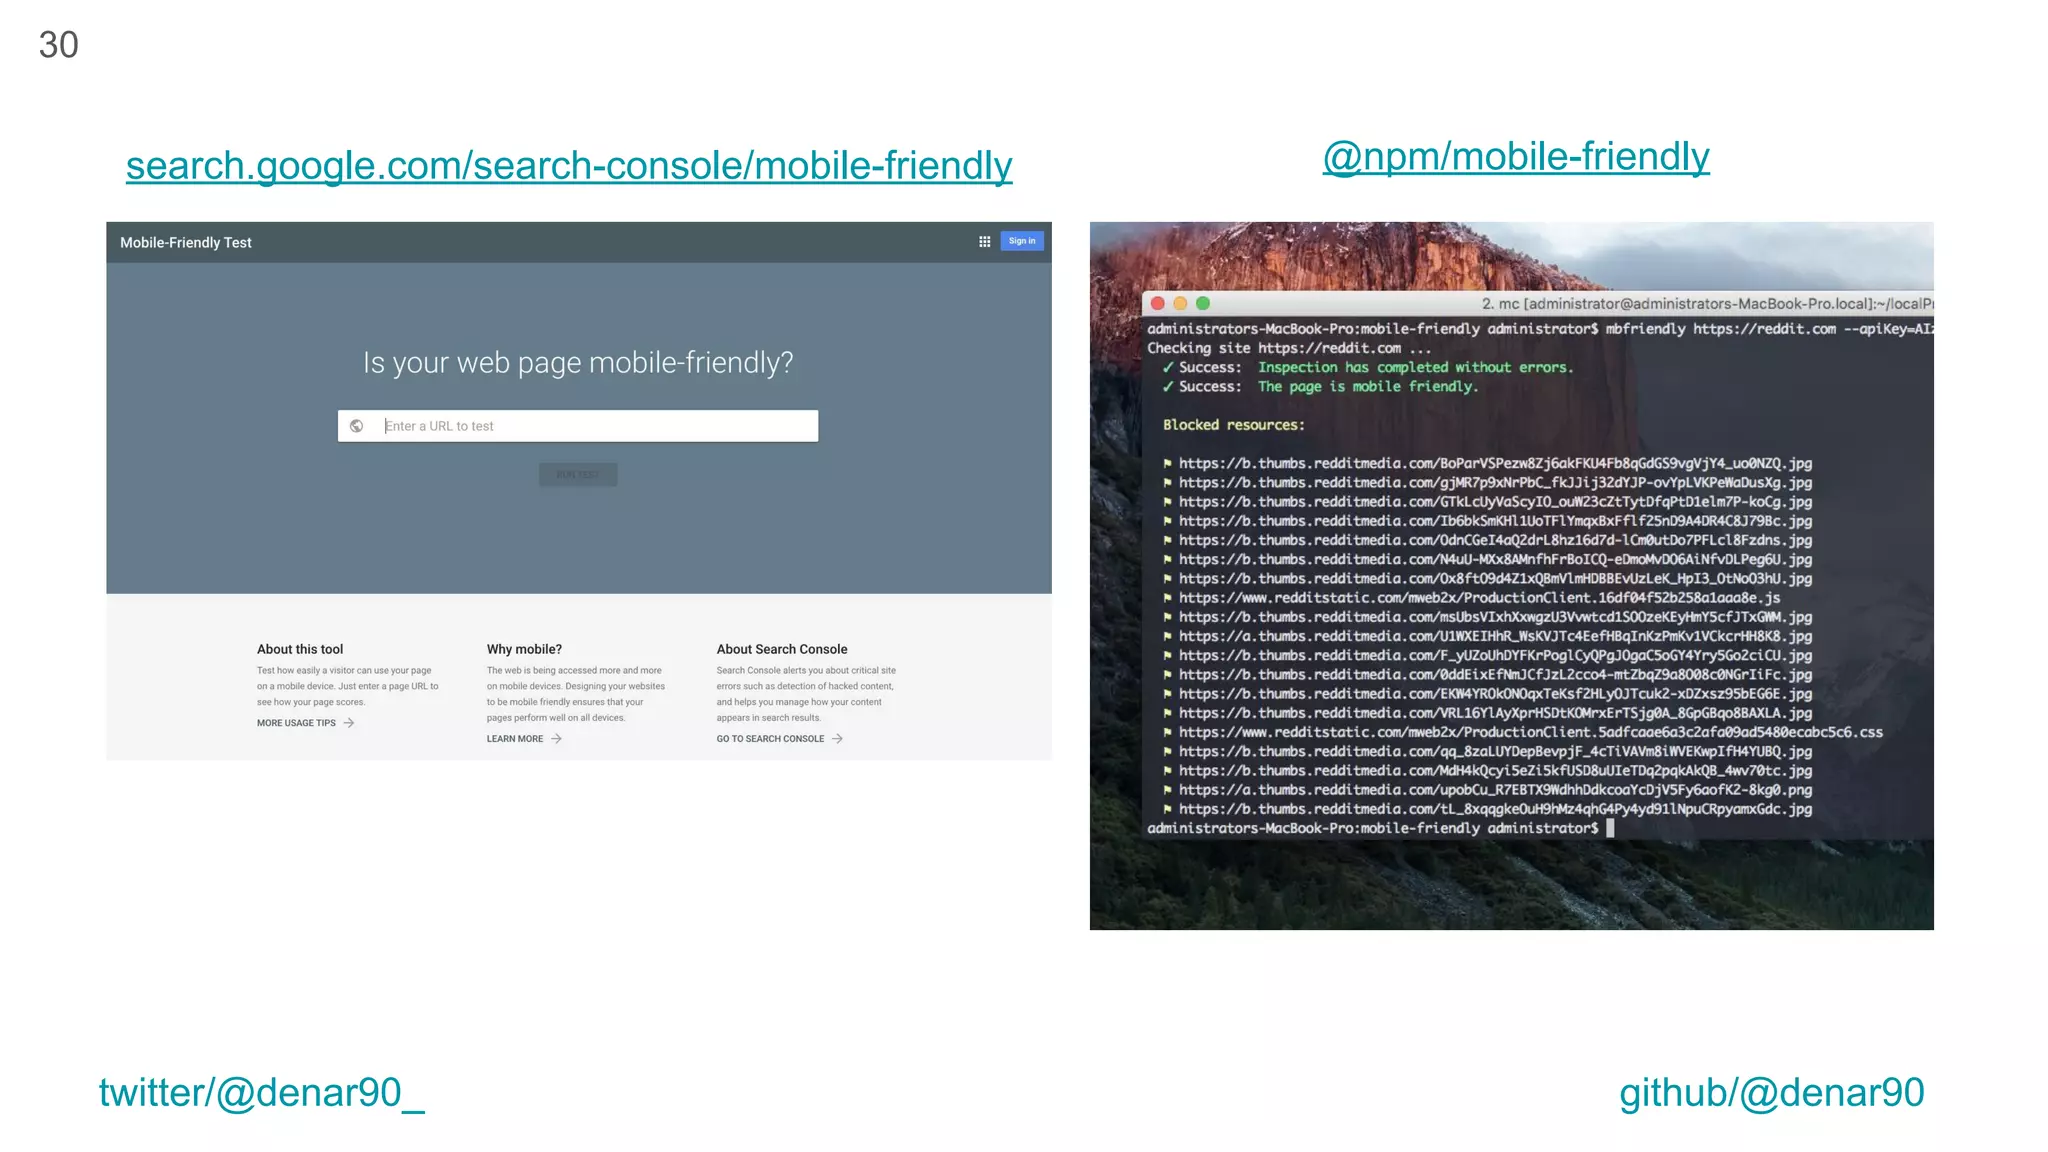Click the 'About this tool' heading

click(x=300, y=649)
